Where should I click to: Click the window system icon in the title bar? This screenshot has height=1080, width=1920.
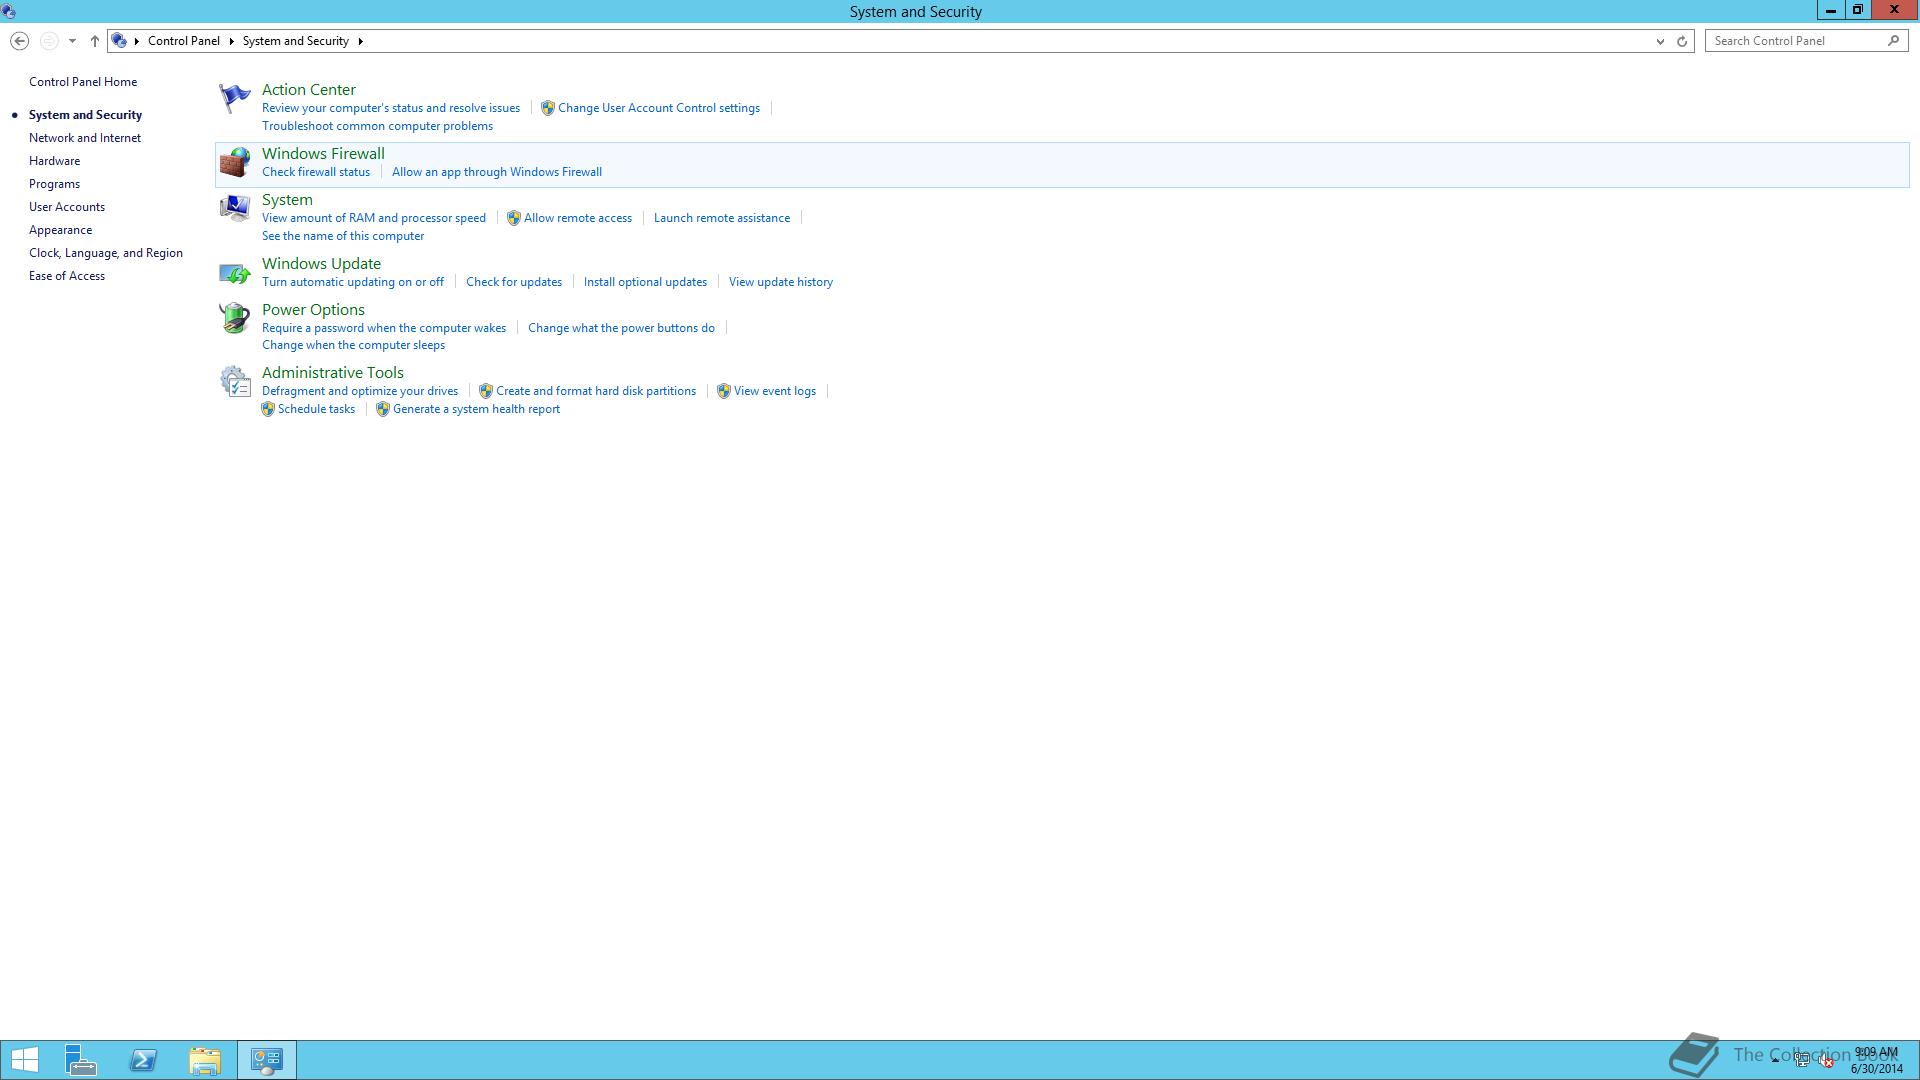tap(9, 11)
